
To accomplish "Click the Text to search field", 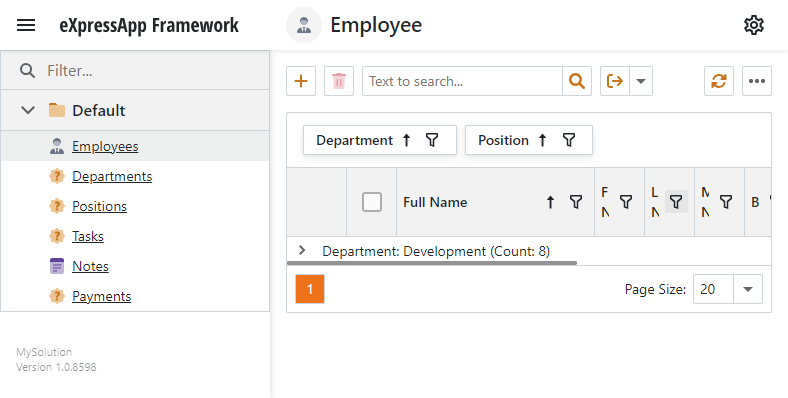I will (x=462, y=81).
